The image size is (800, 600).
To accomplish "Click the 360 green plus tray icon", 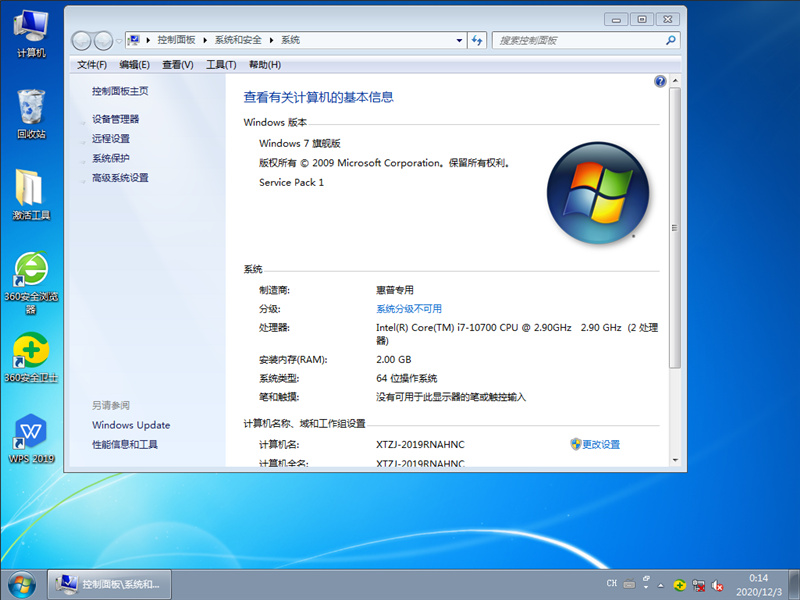I will click(x=679, y=585).
